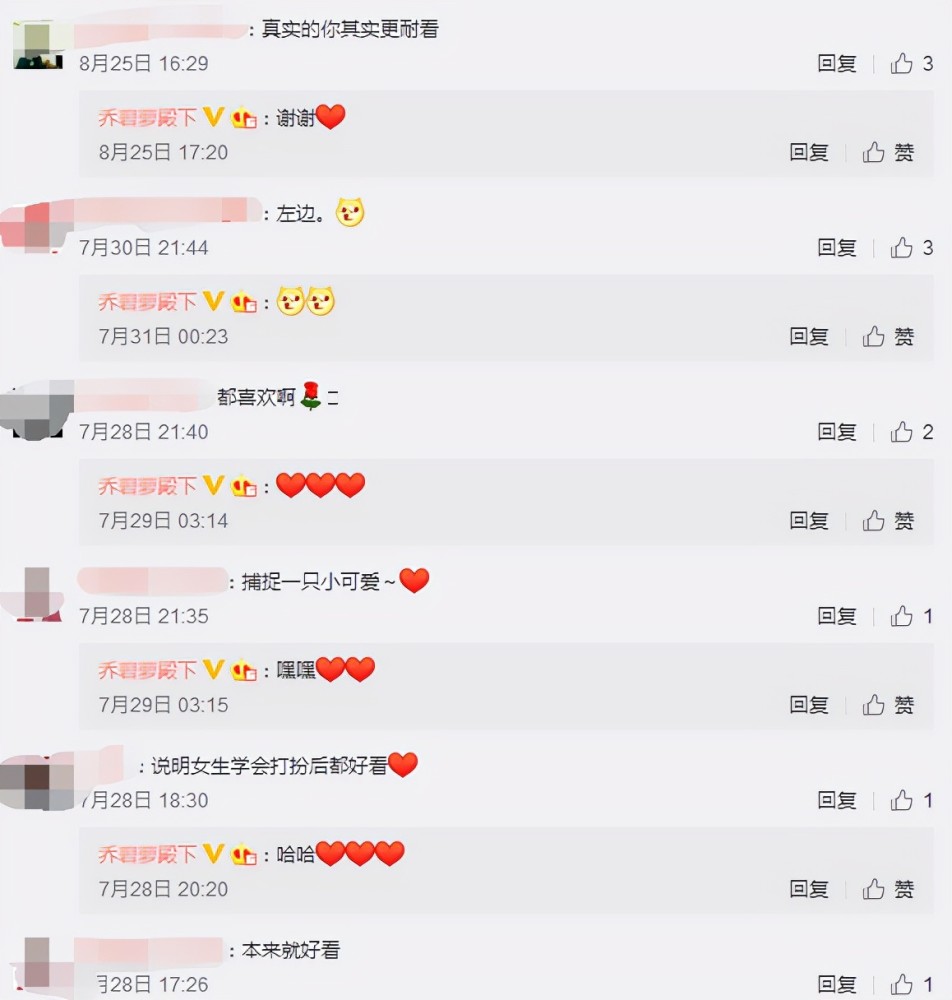The image size is (952, 1000).
Task: Like the 左边 comment from 7月30日 21:44
Action: pyautogui.click(x=911, y=247)
